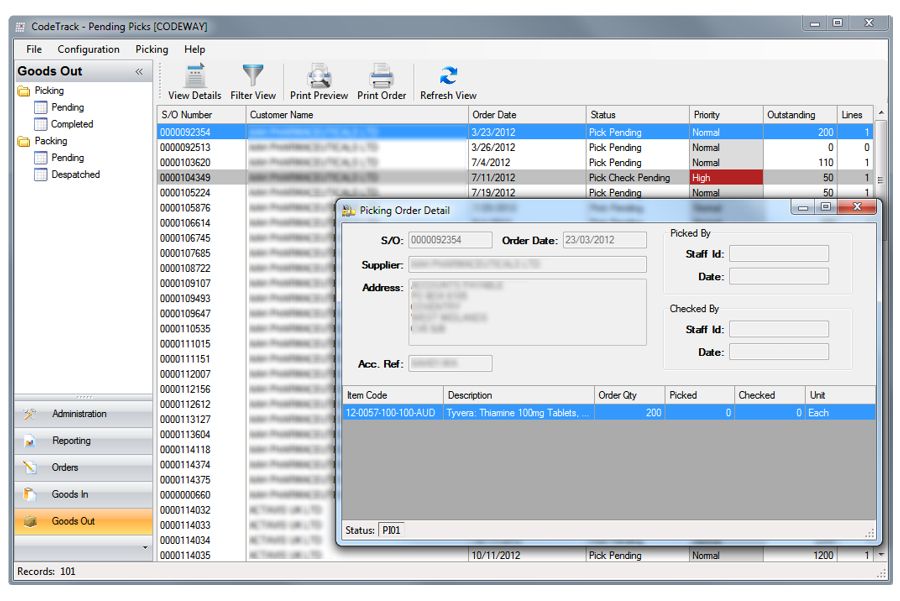The image size is (900, 601).
Task: Refresh the view using Refresh View icon
Action: coord(448,76)
